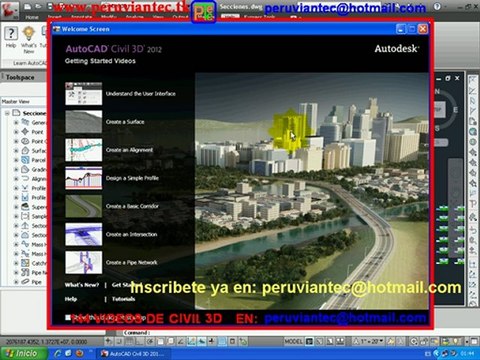480x360 pixels.
Task: Collapse the Secciones drawing tree node
Action: [7, 113]
